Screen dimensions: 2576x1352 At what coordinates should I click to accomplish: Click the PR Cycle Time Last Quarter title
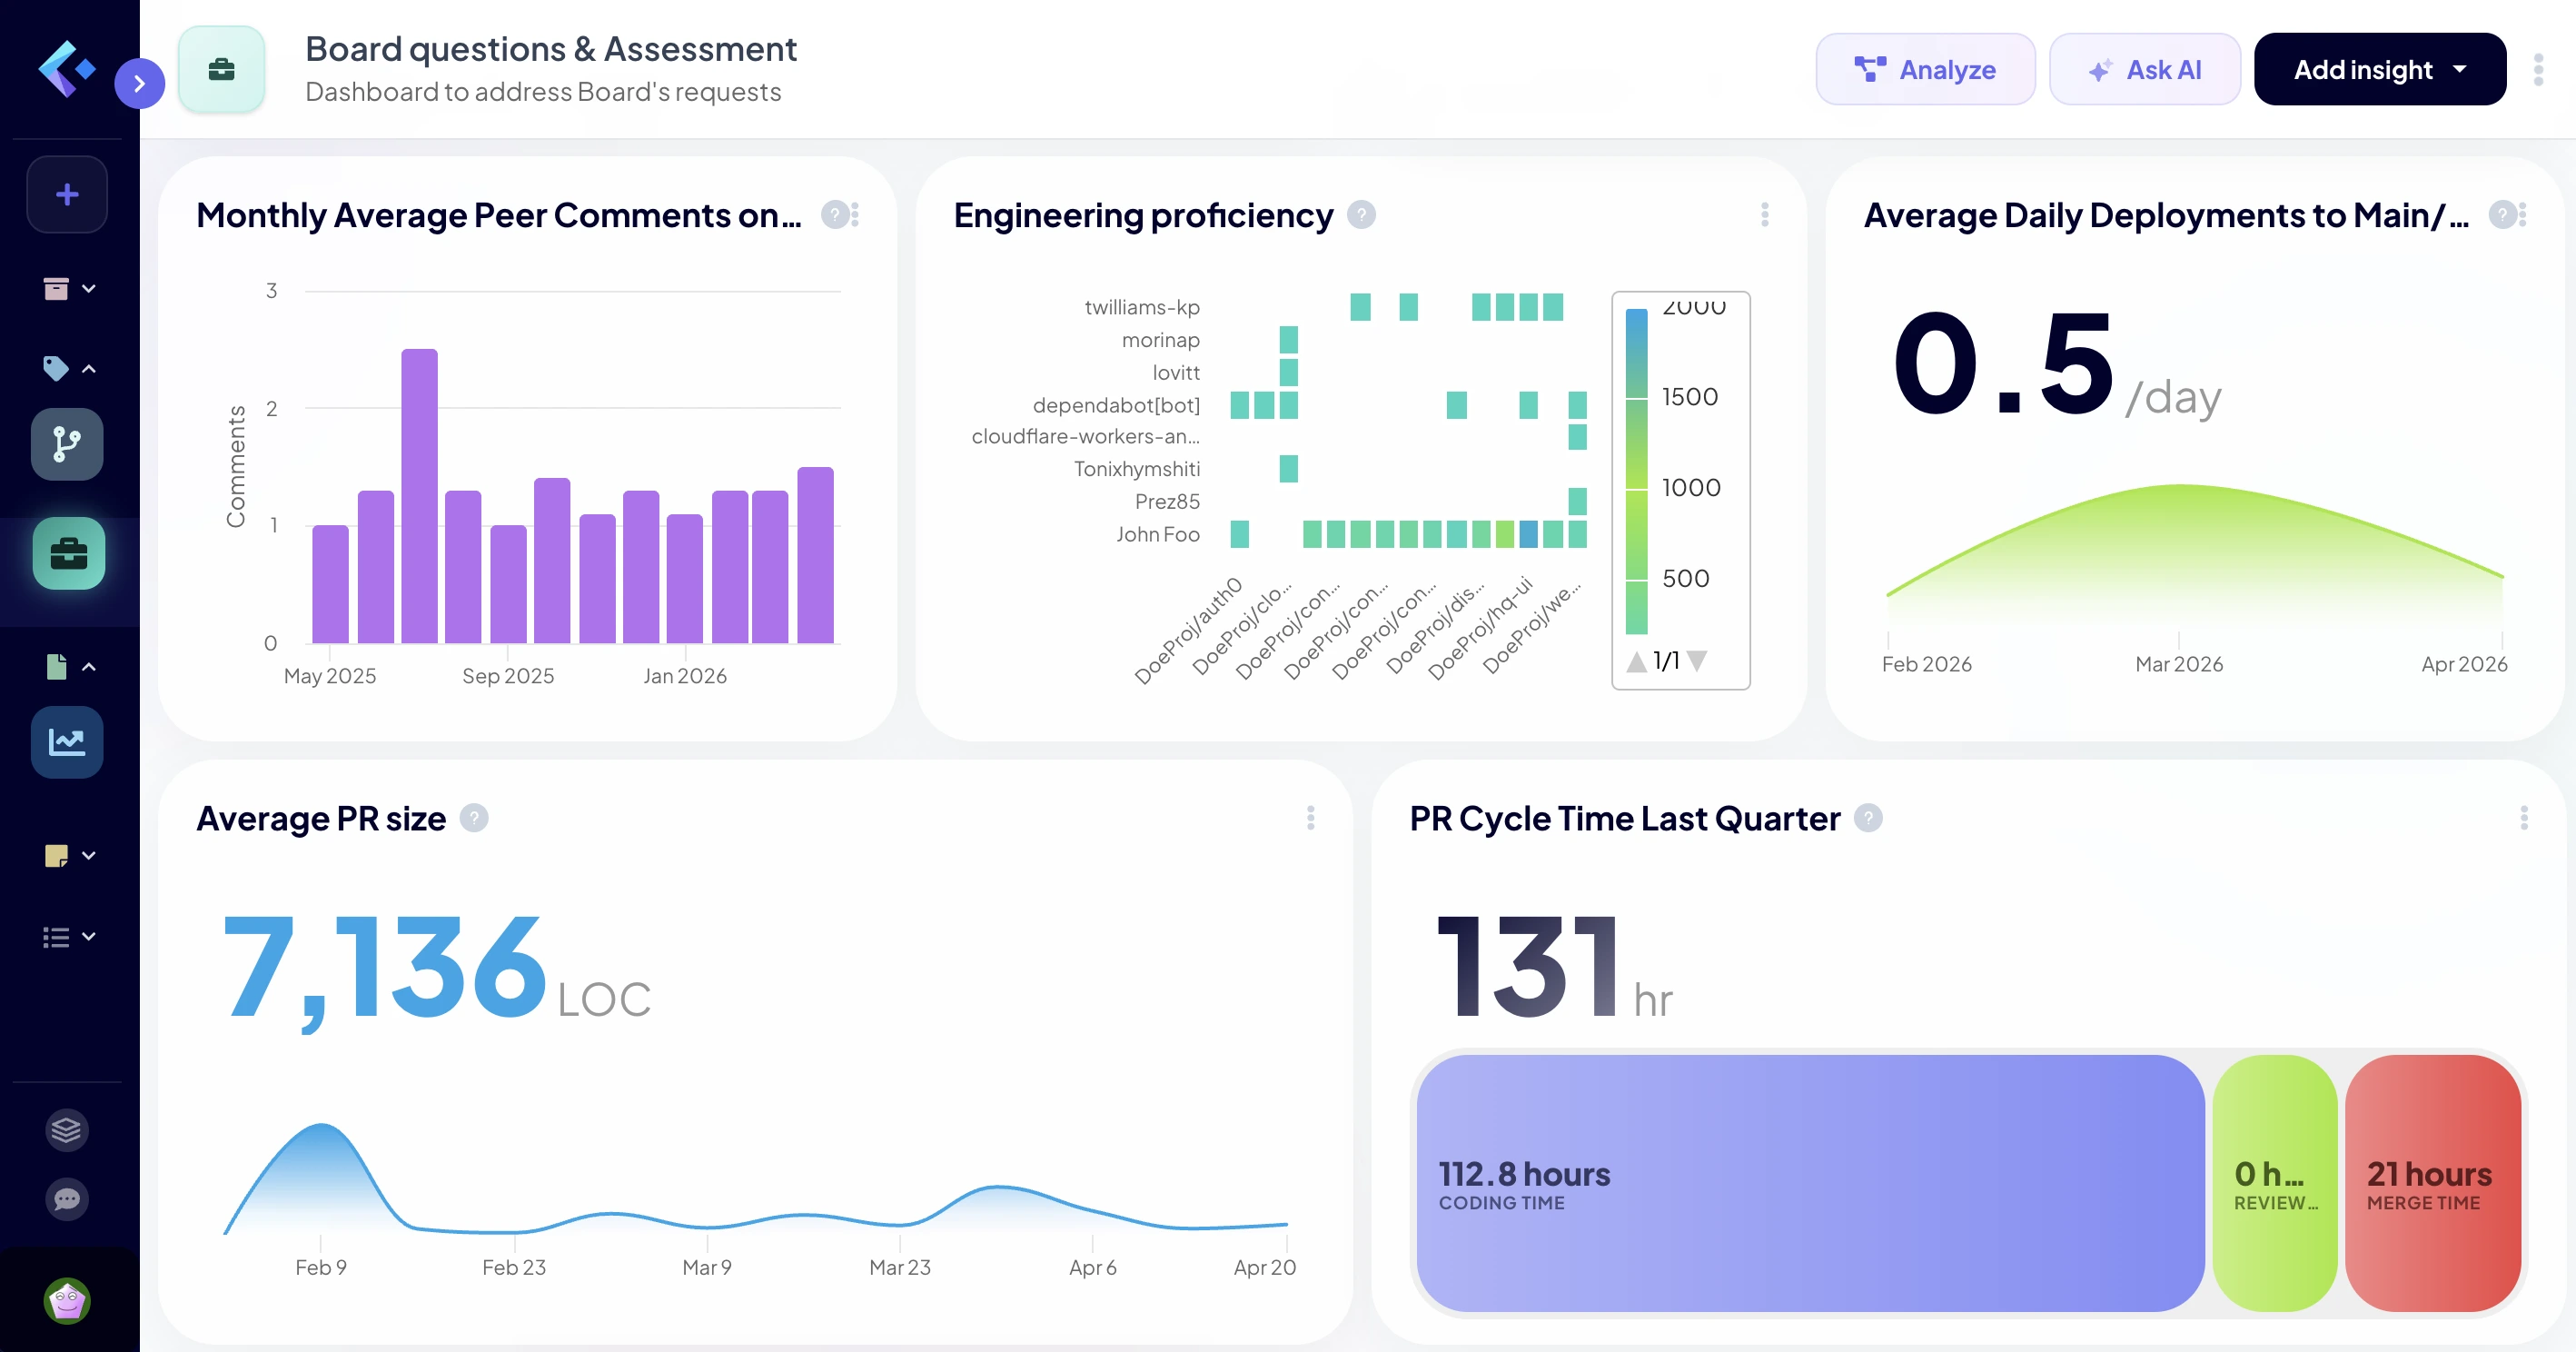click(x=1625, y=818)
